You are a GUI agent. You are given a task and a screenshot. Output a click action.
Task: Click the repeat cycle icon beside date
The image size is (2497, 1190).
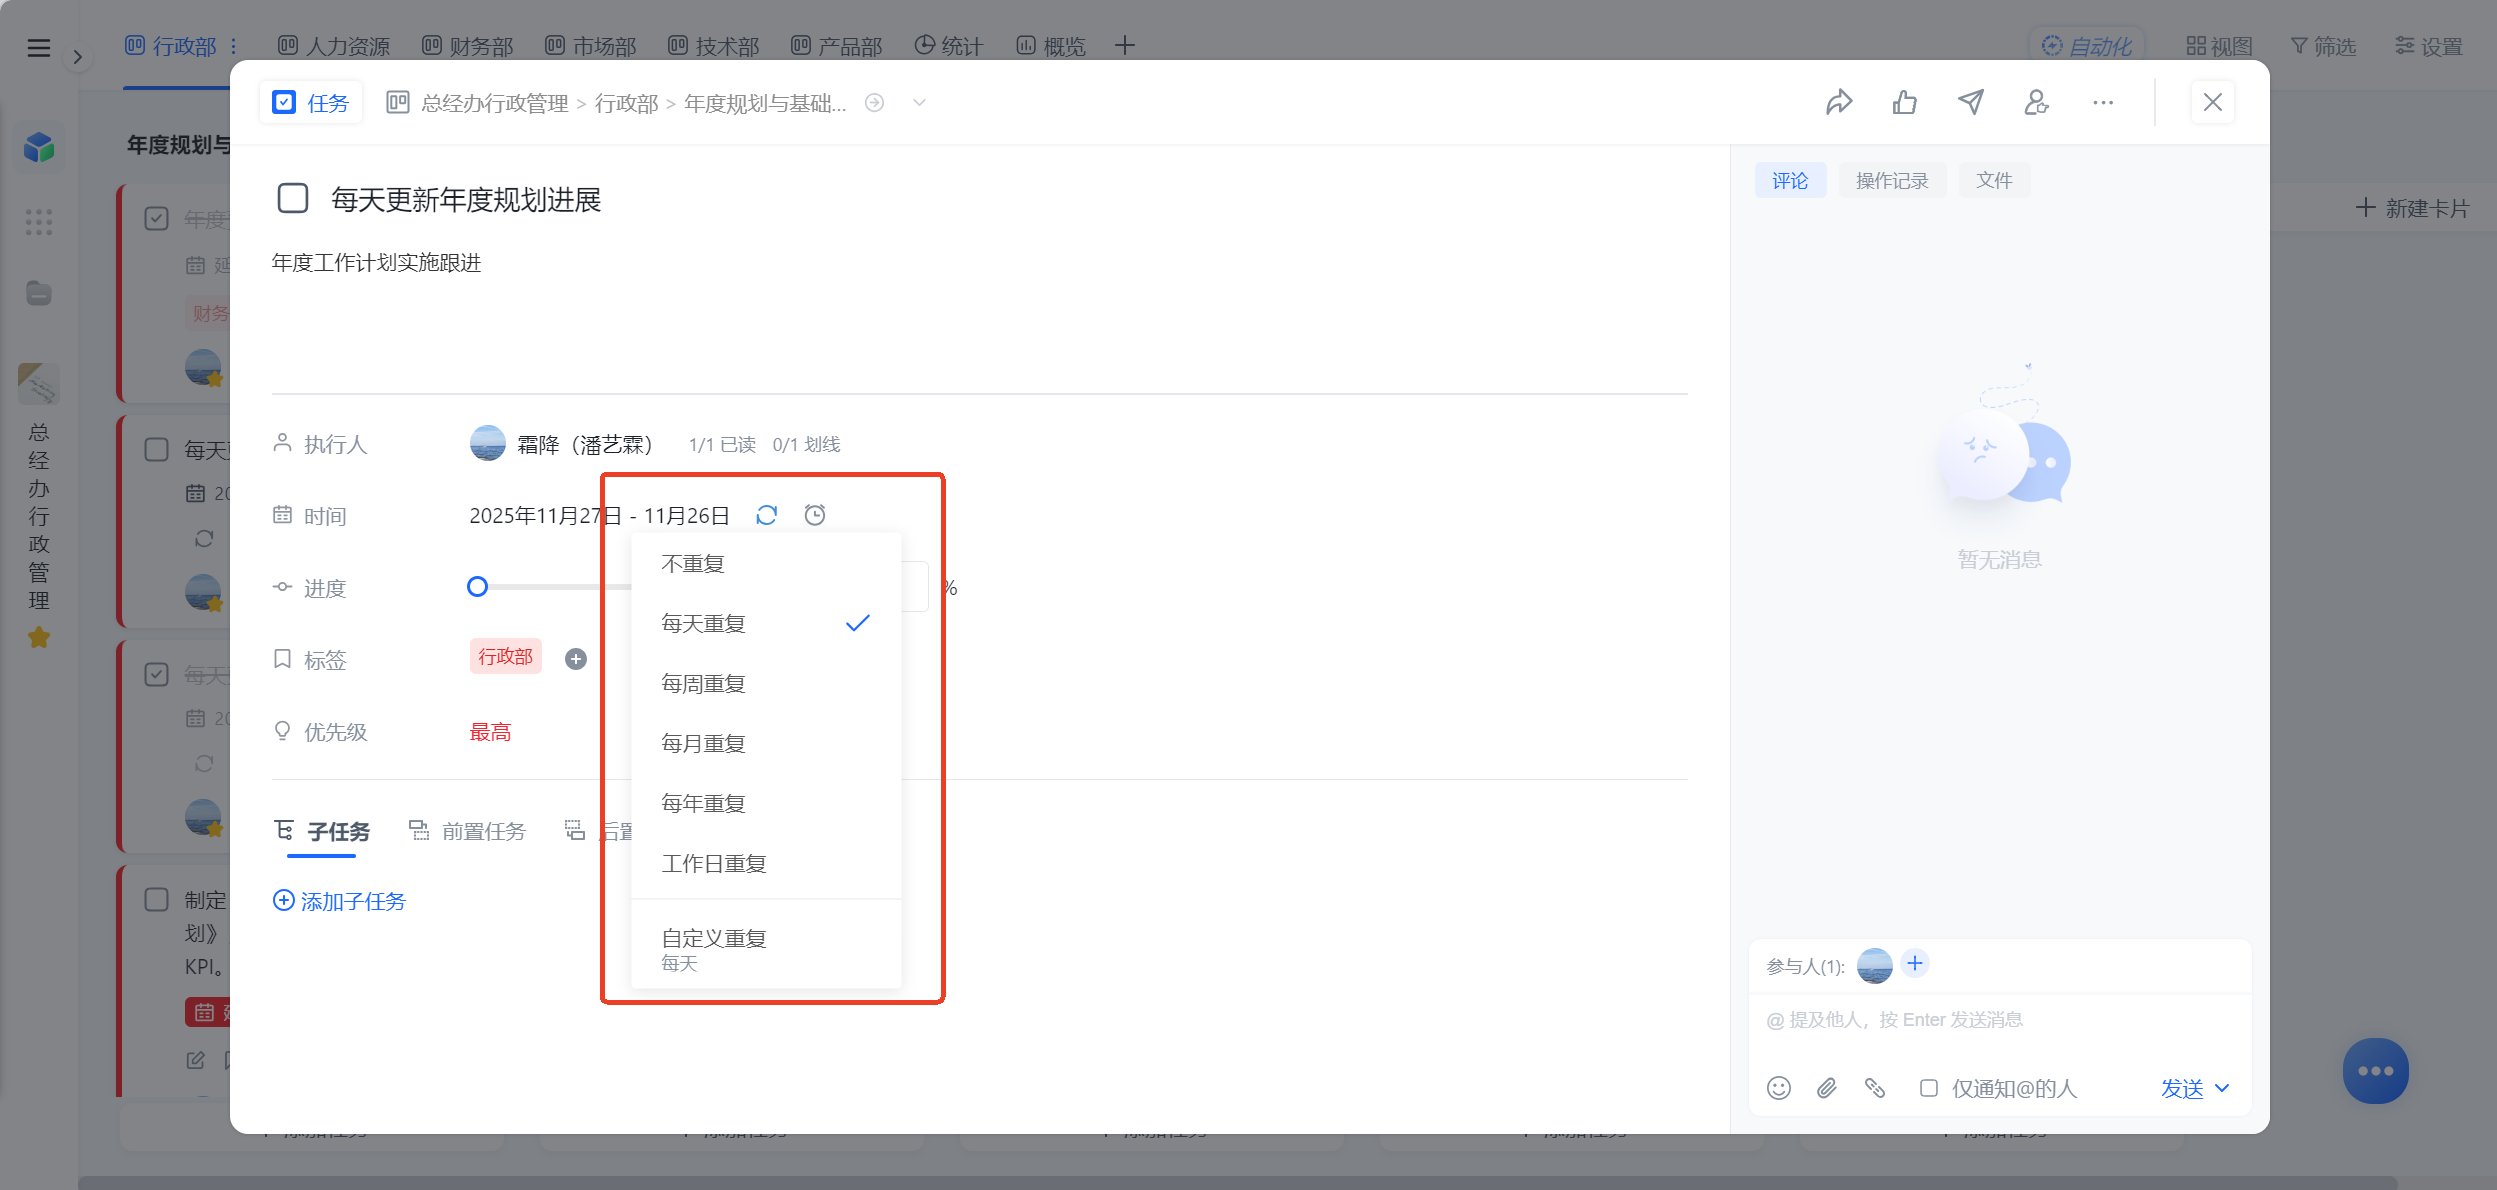click(767, 515)
